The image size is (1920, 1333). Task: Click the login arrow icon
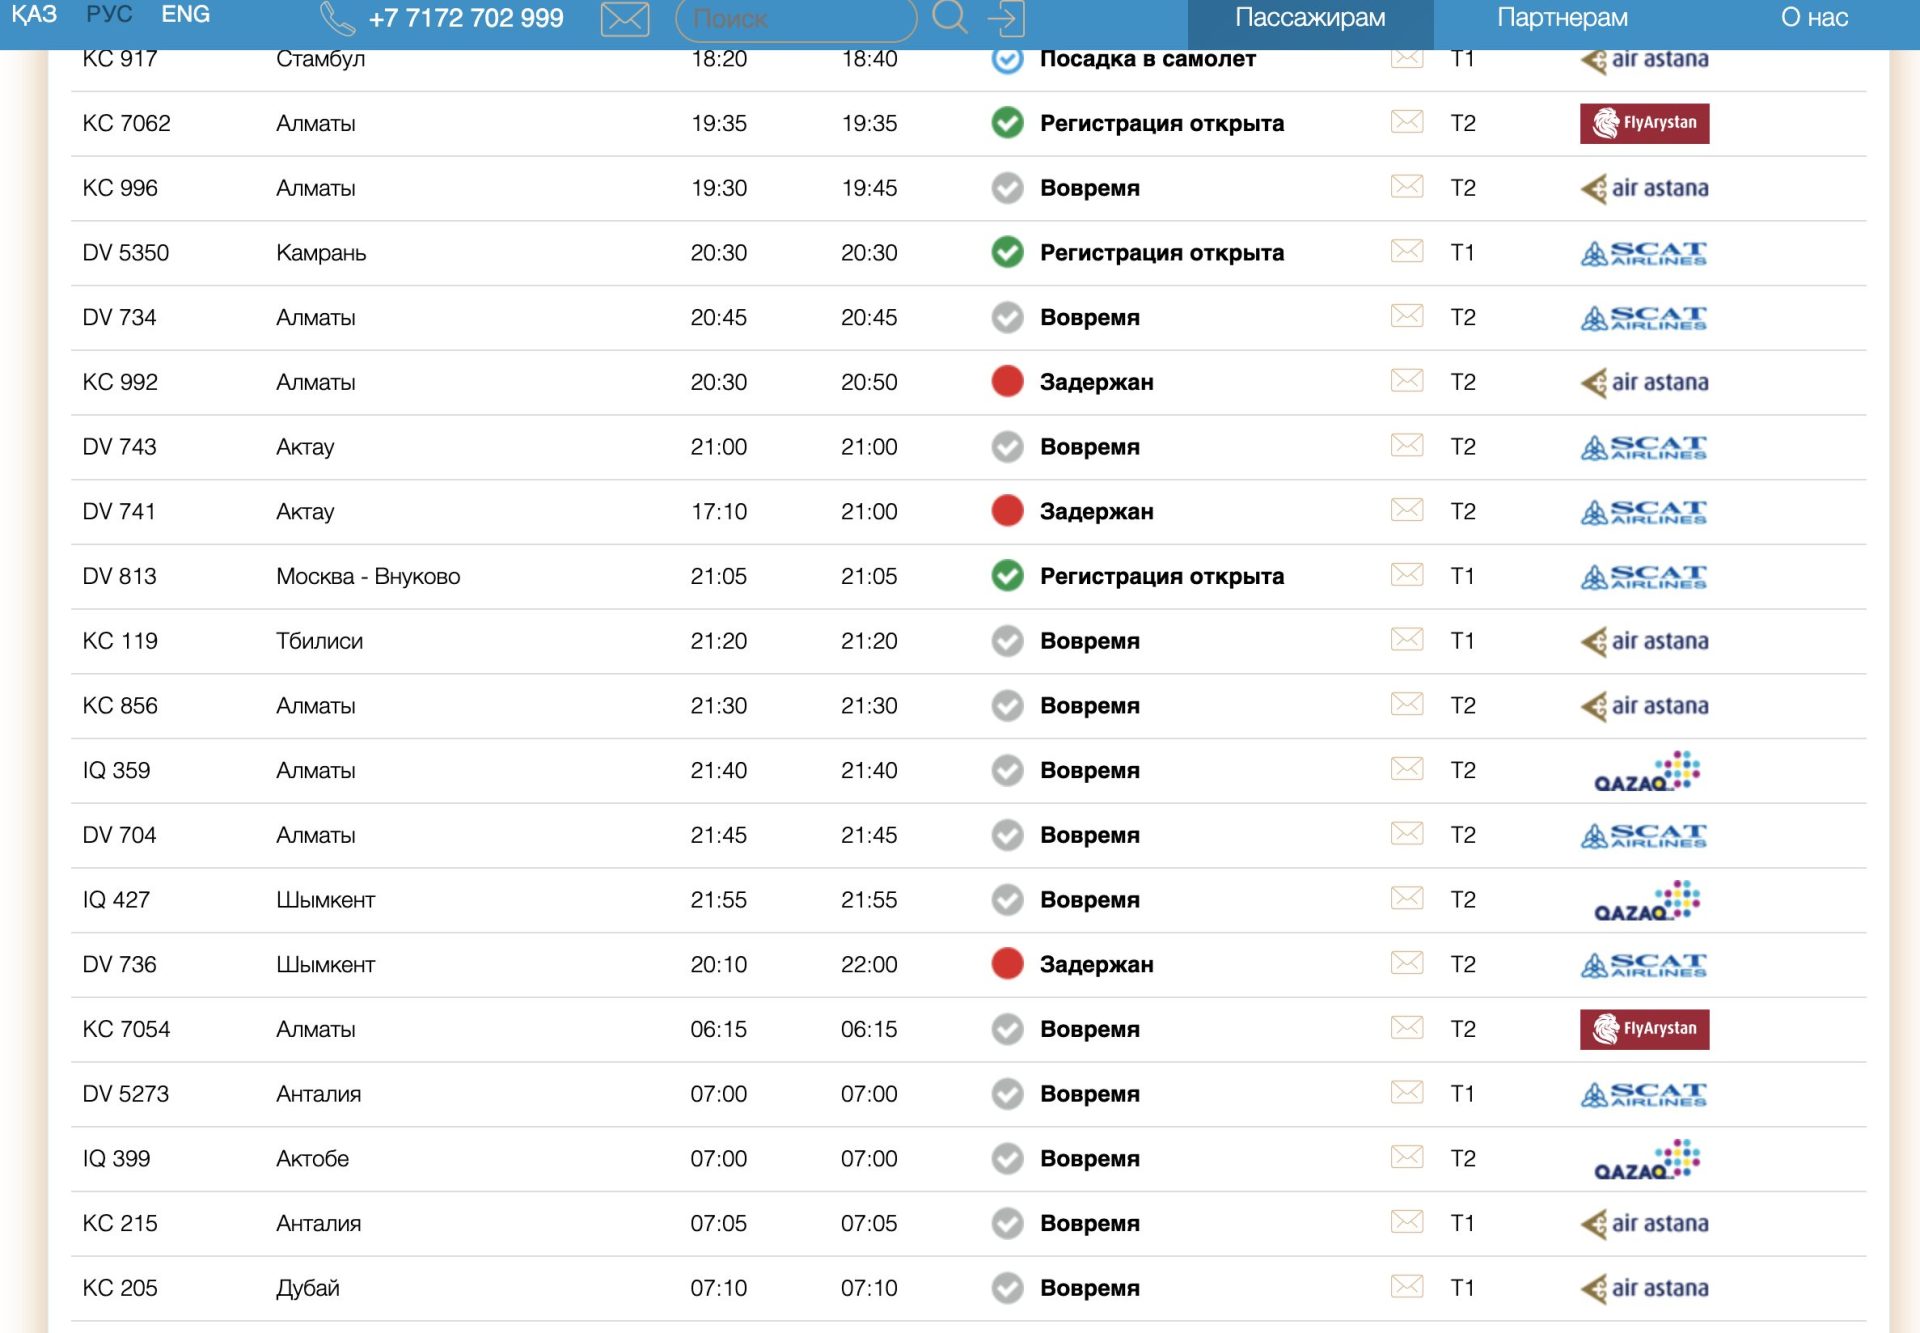tap(1006, 18)
